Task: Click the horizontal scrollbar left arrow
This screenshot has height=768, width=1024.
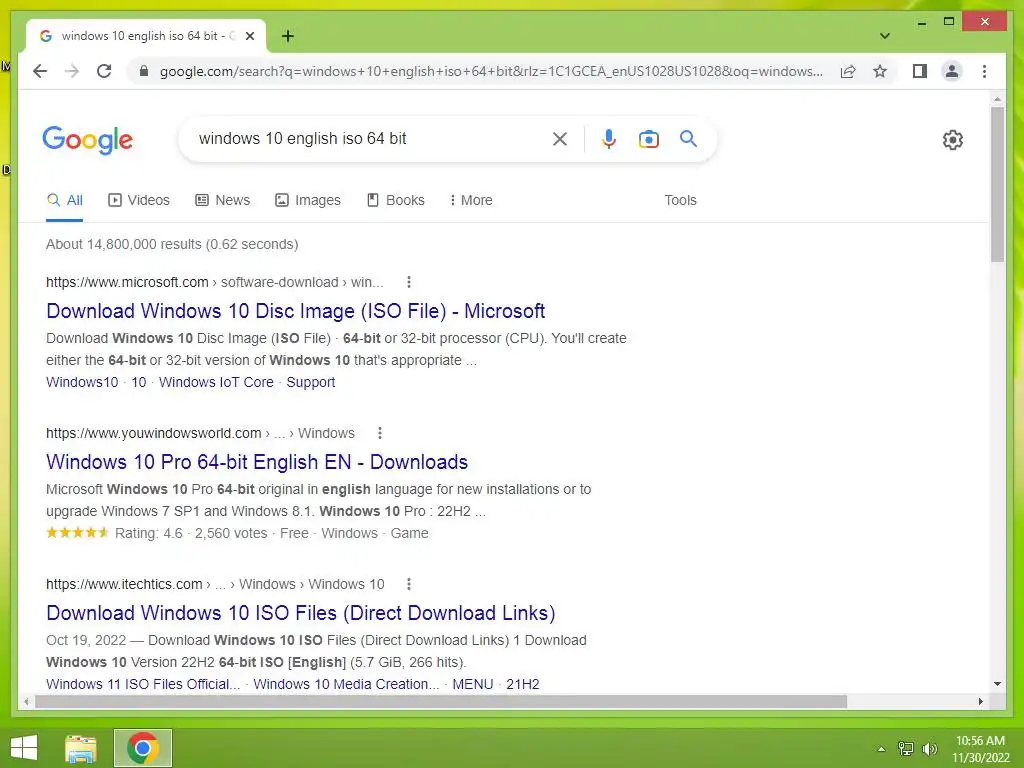Action: pyautogui.click(x=26, y=701)
